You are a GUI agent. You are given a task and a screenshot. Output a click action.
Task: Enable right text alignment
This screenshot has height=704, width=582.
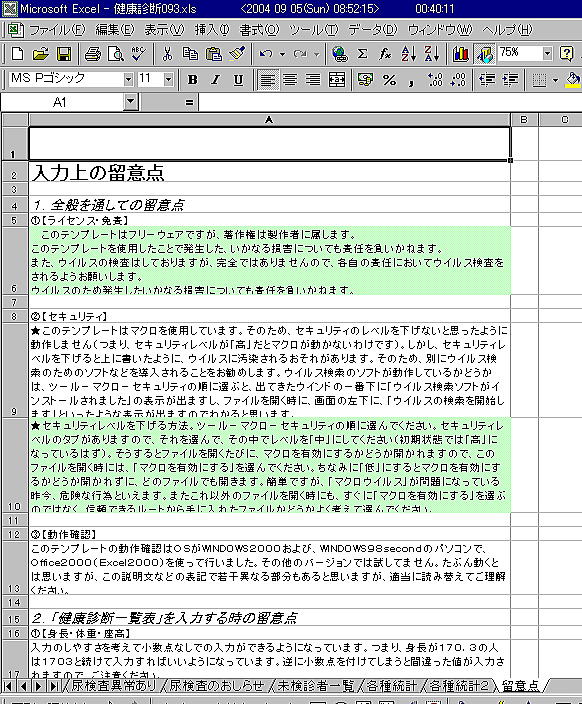pos(313,80)
